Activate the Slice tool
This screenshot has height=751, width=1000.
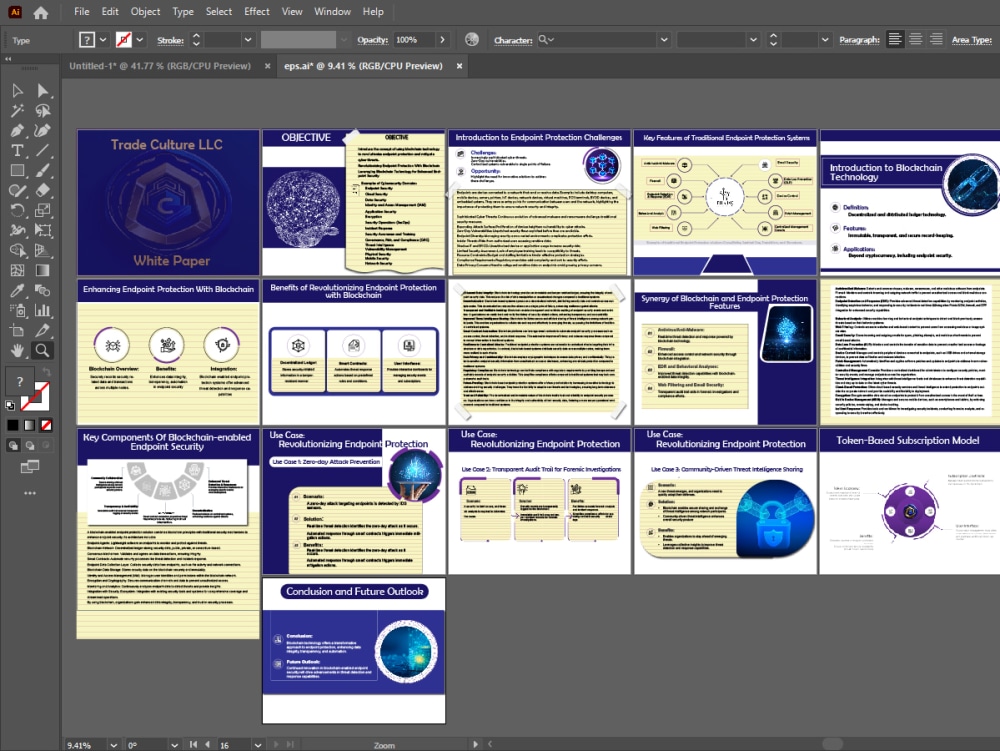click(43, 330)
